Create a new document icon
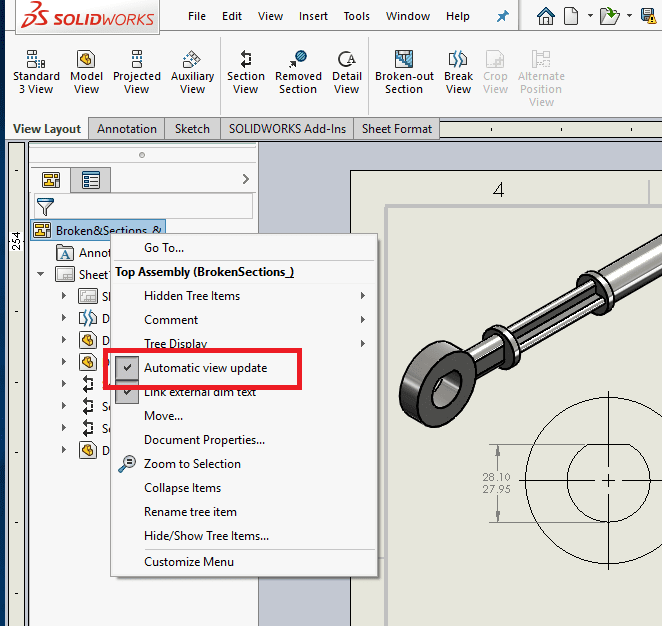 click(571, 16)
